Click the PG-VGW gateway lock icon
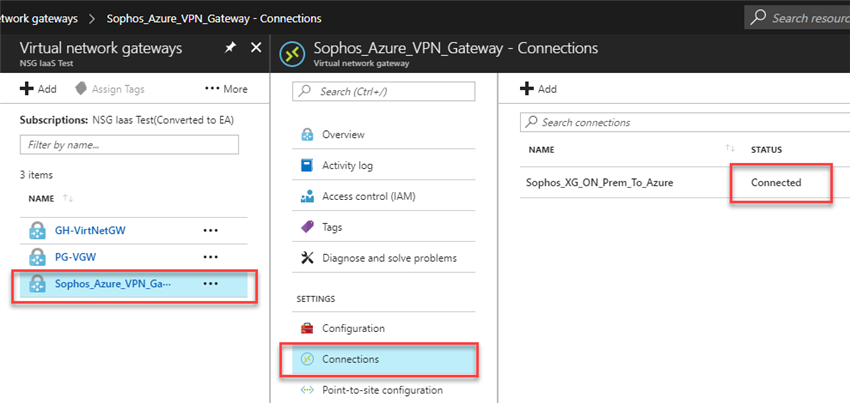The width and height of the screenshot is (850, 403). click(x=37, y=257)
